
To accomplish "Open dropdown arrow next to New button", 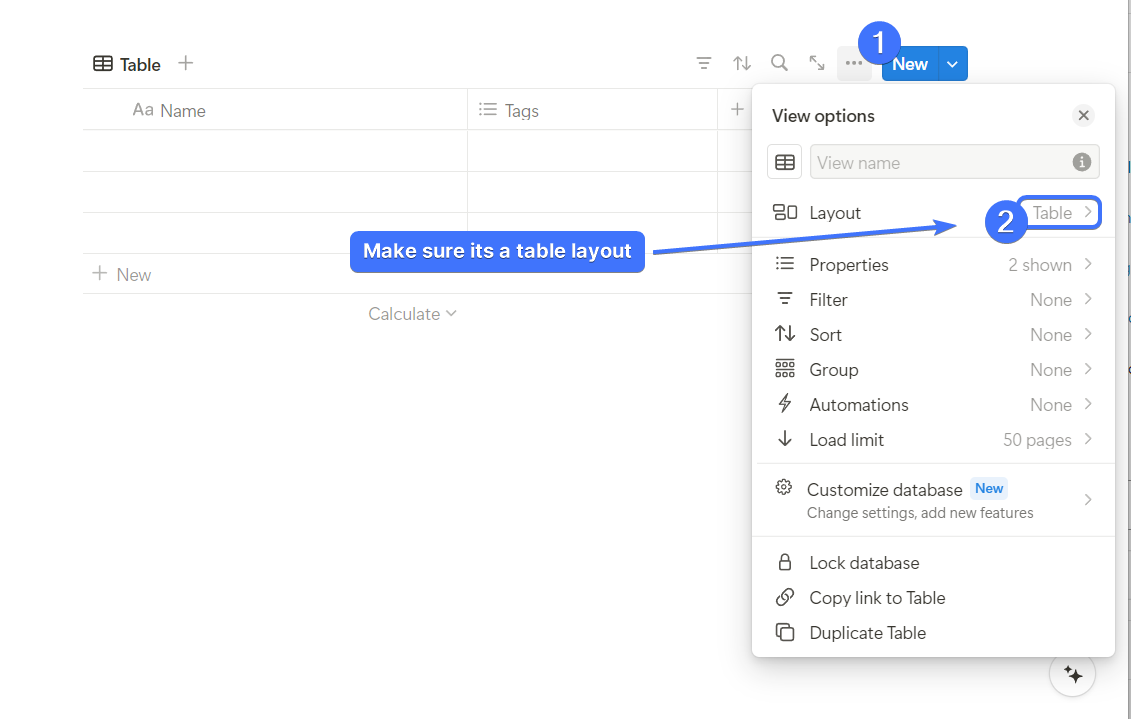I will coord(953,64).
